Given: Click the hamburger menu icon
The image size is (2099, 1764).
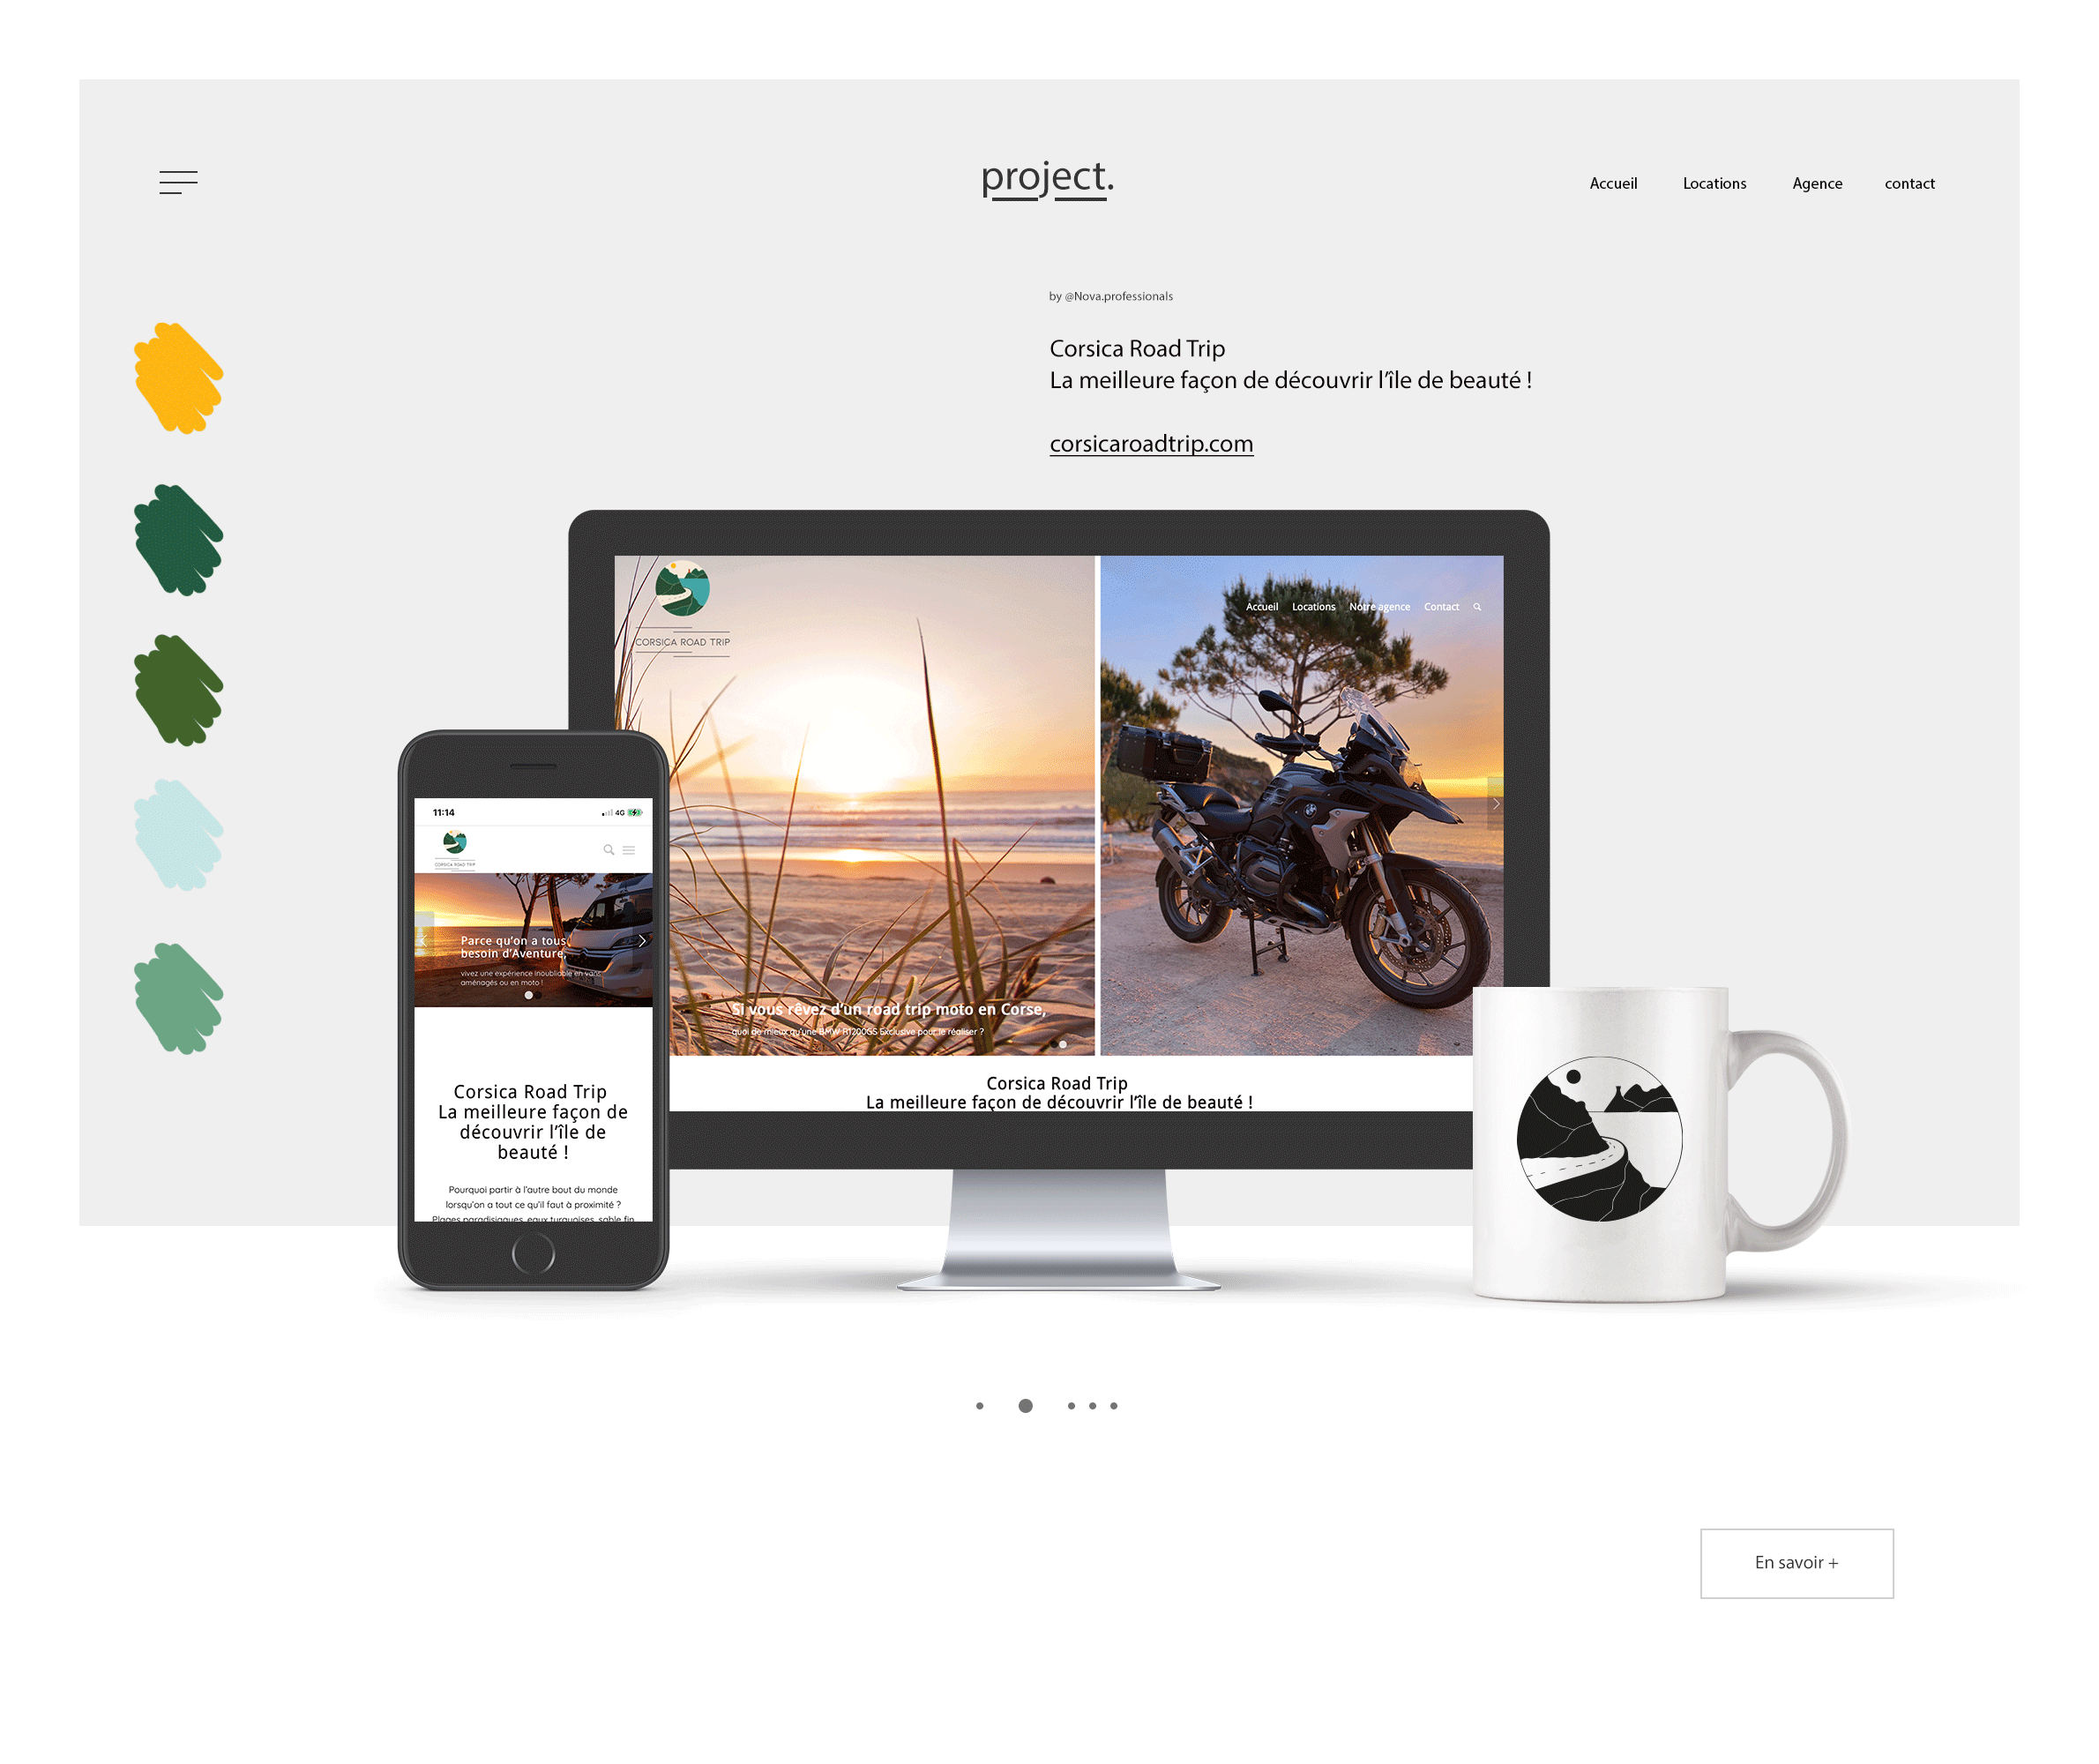Looking at the screenshot, I should 178,180.
